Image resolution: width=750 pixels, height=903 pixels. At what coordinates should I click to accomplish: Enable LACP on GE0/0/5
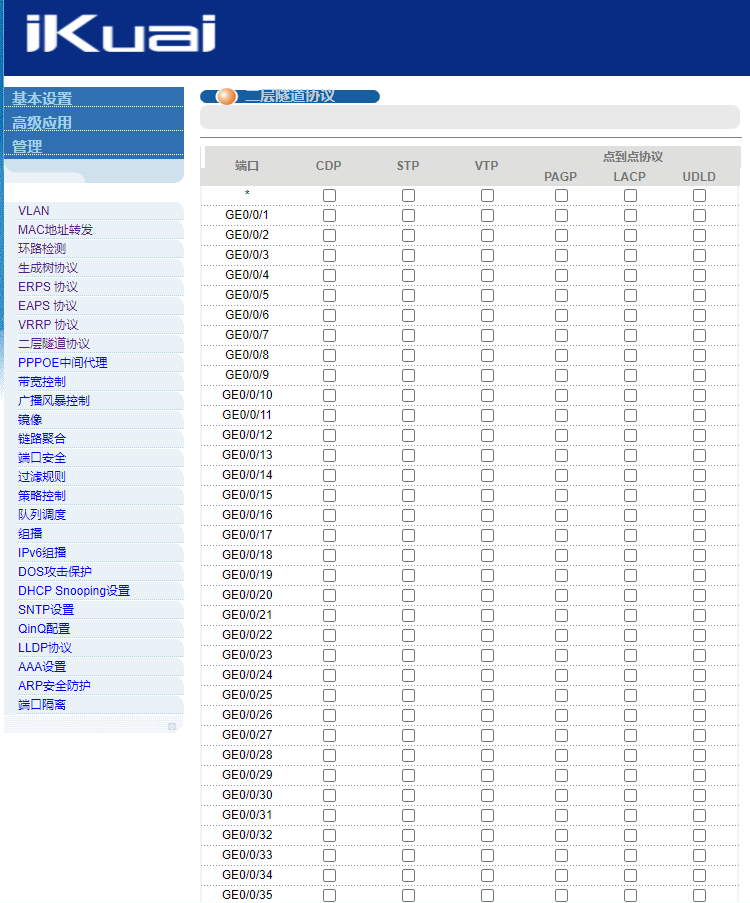pyautogui.click(x=631, y=295)
